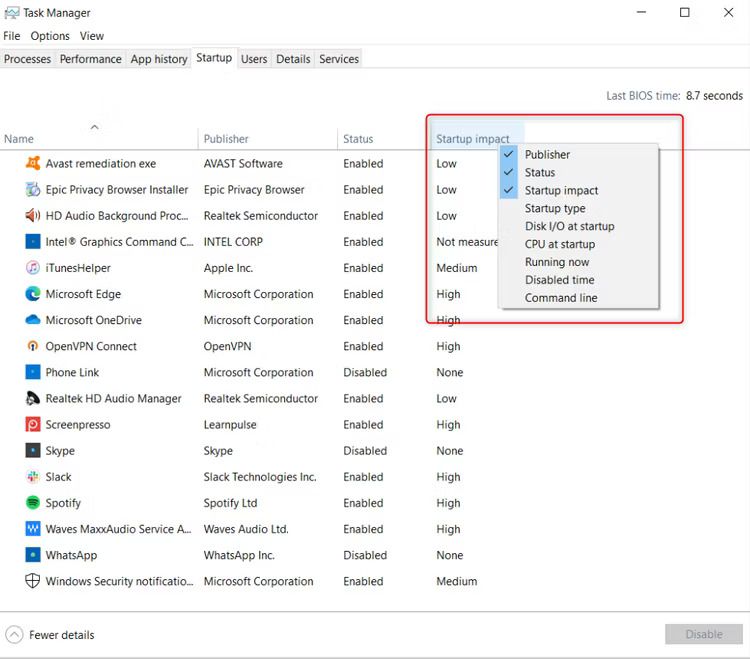Click the Slack icon

tap(33, 476)
